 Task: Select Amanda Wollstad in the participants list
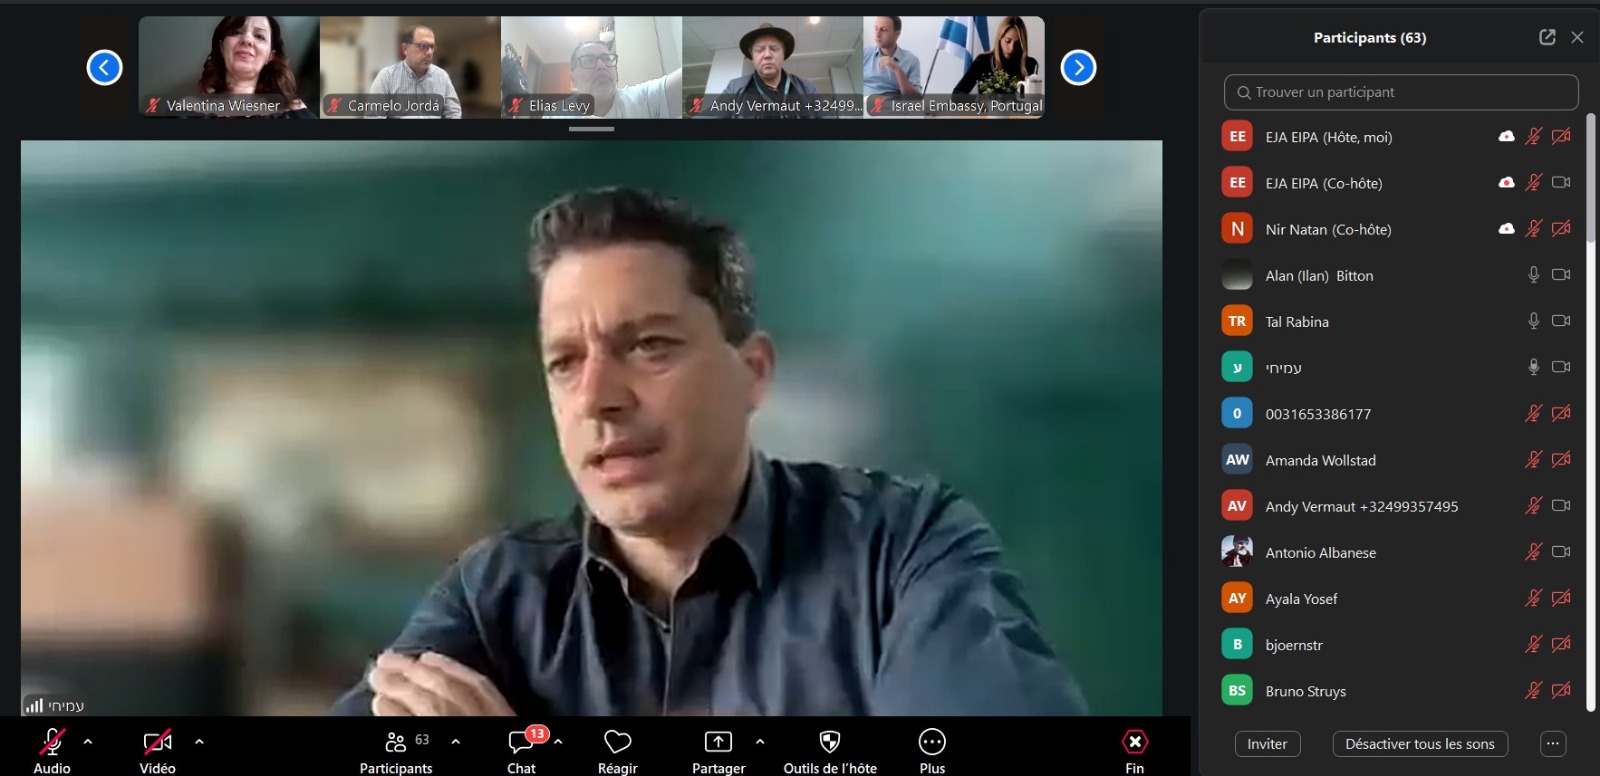[x=1320, y=460]
